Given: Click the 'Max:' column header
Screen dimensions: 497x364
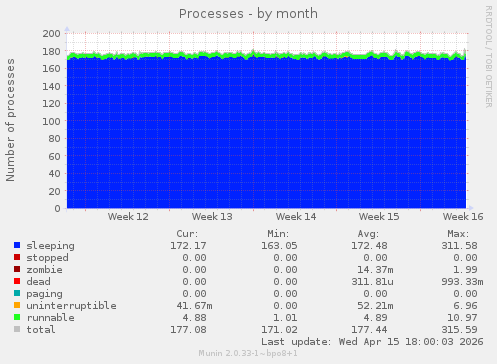Looking at the screenshot, I should point(458,234).
